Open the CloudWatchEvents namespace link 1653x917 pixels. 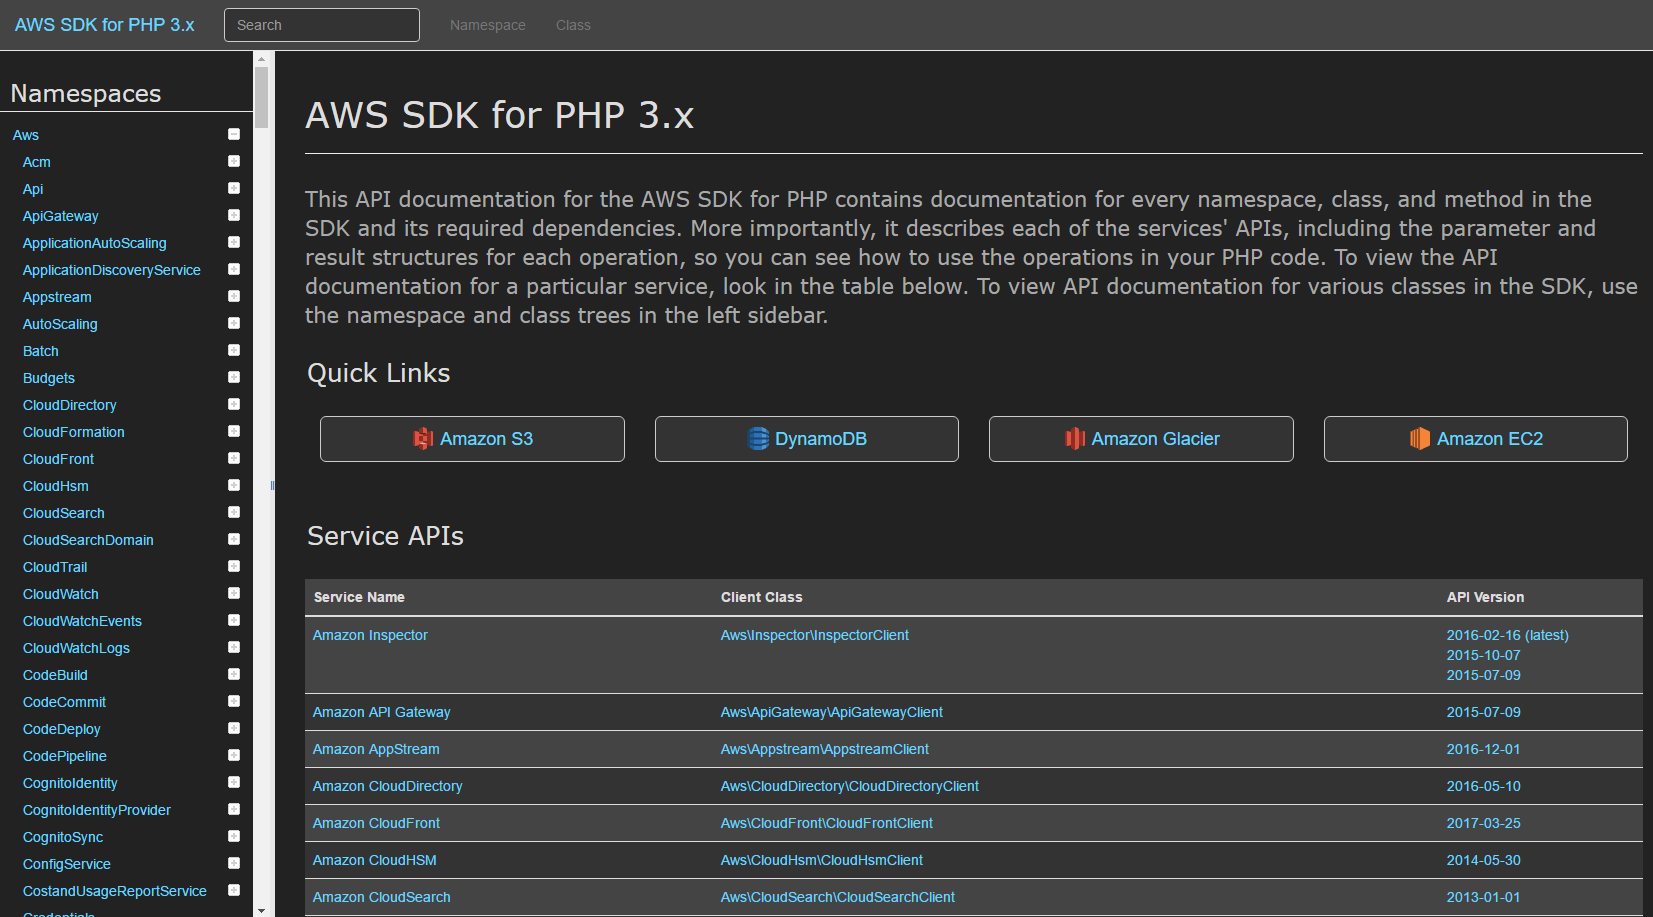pyautogui.click(x=82, y=621)
